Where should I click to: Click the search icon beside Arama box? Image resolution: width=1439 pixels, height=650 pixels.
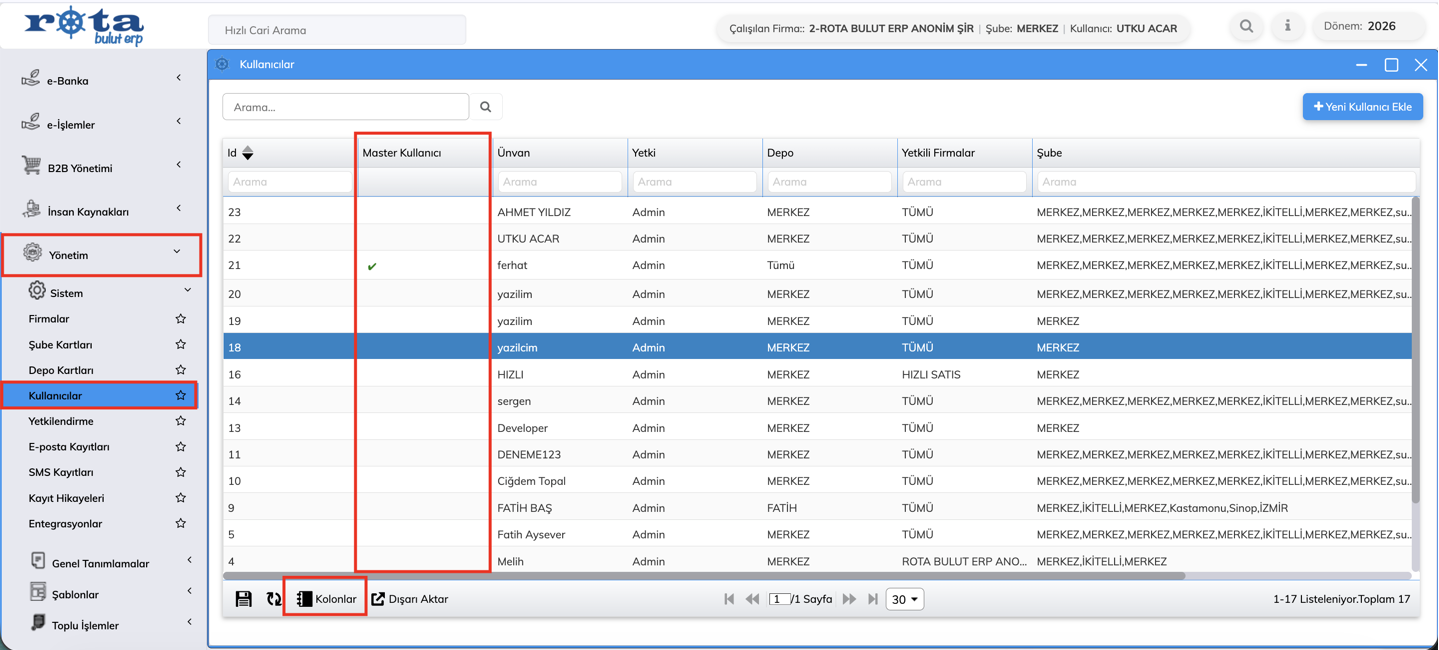coord(486,107)
